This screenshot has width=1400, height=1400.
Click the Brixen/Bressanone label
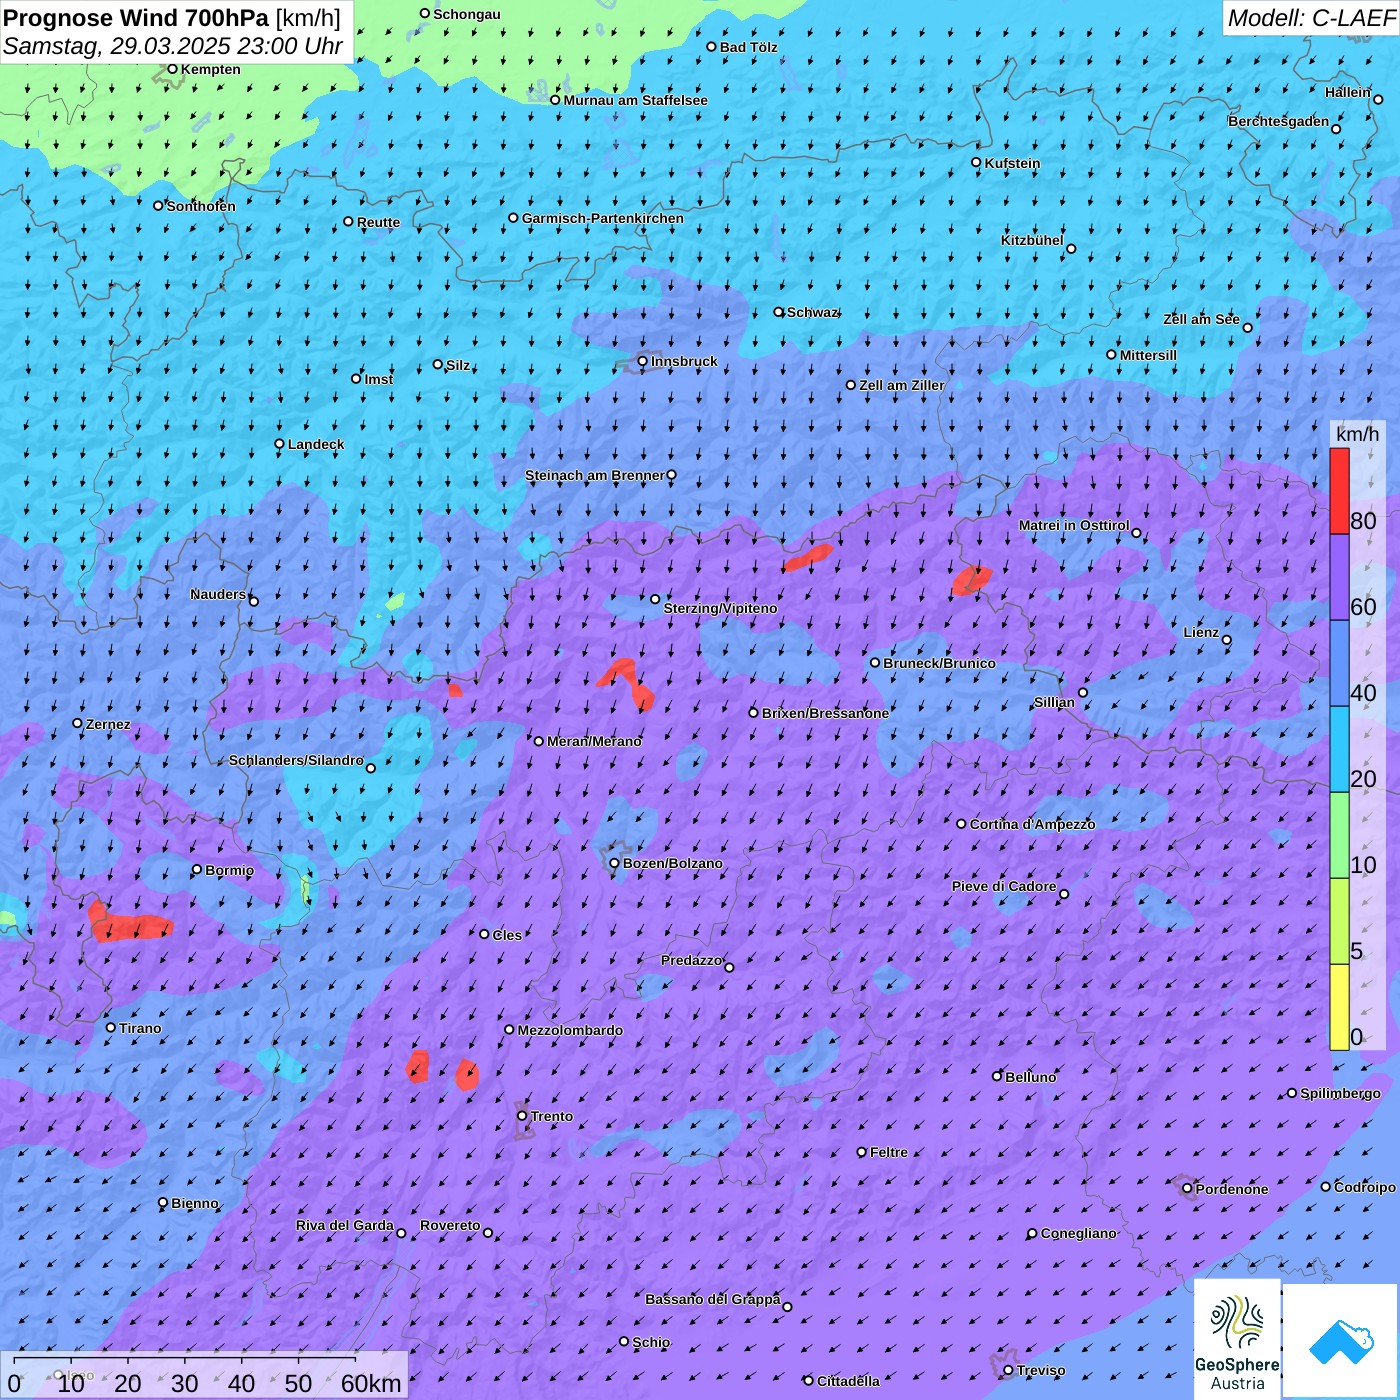825,713
